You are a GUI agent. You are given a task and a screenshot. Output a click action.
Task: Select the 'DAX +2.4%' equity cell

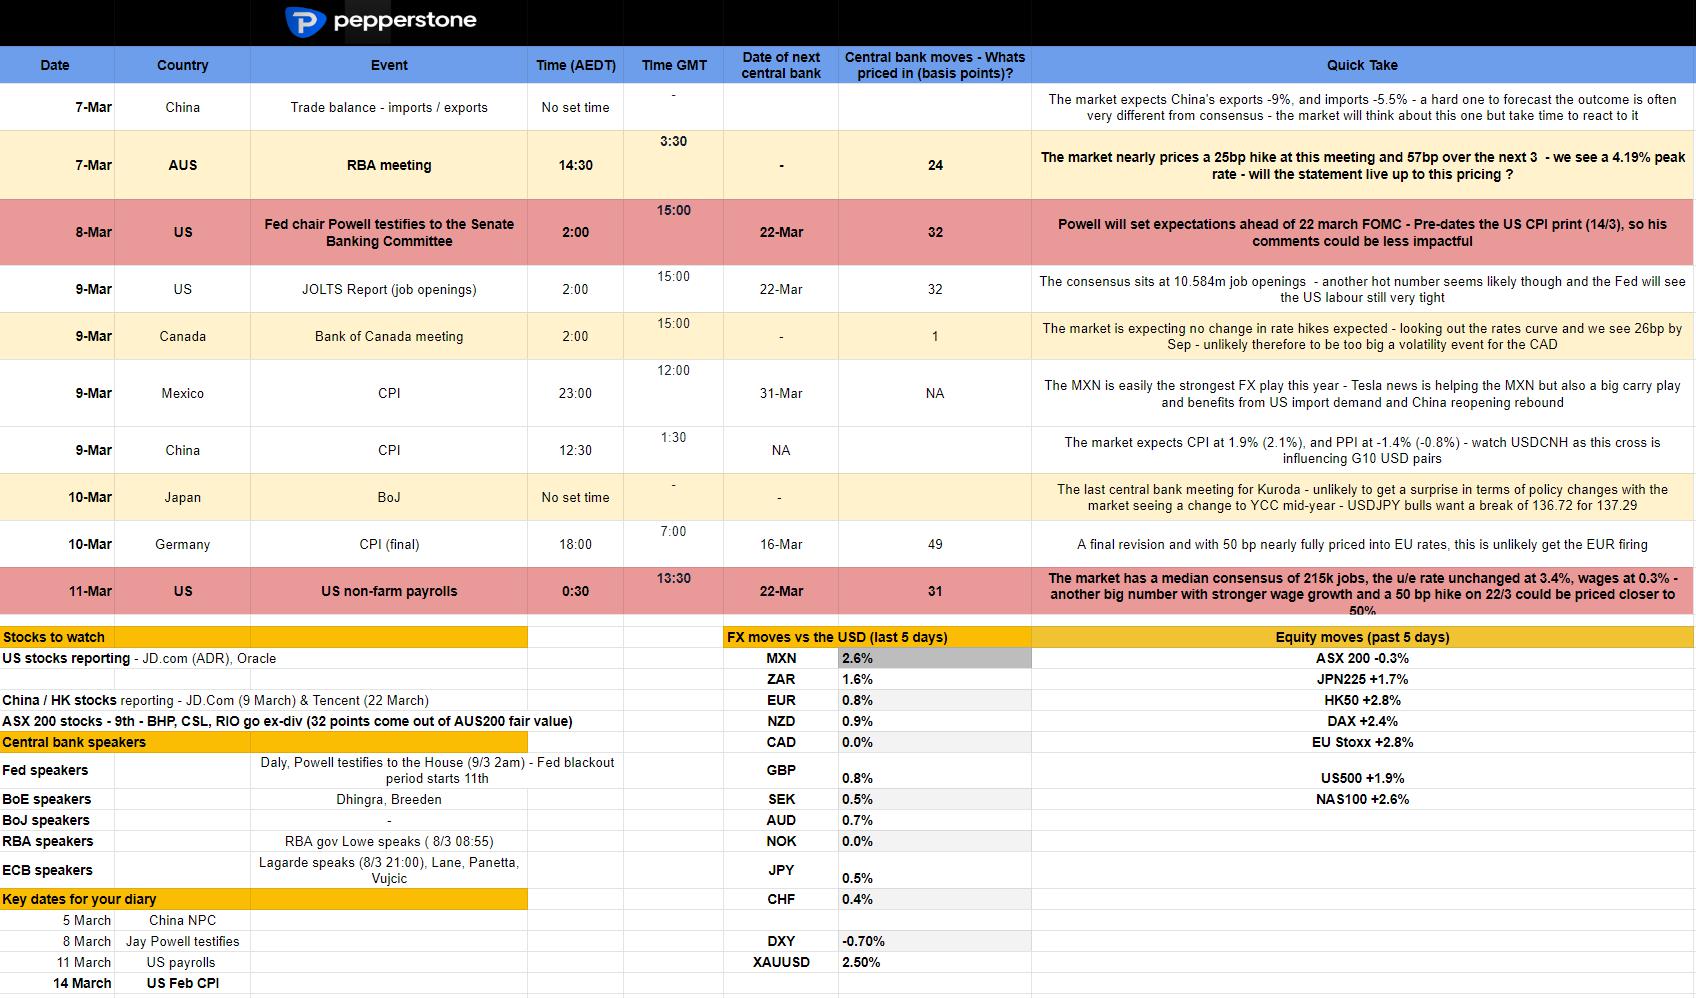click(x=1362, y=721)
